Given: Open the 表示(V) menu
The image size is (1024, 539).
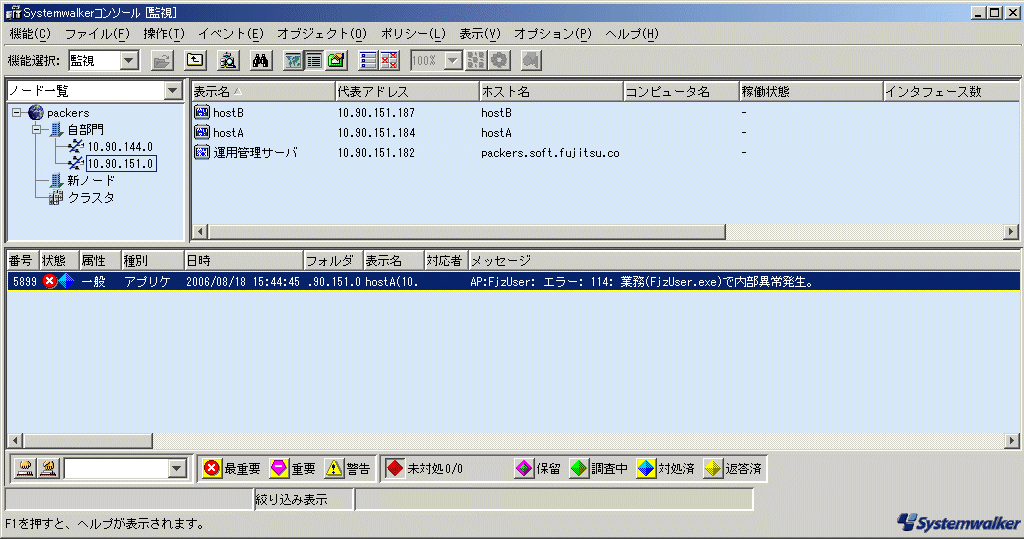Looking at the screenshot, I should point(479,33).
